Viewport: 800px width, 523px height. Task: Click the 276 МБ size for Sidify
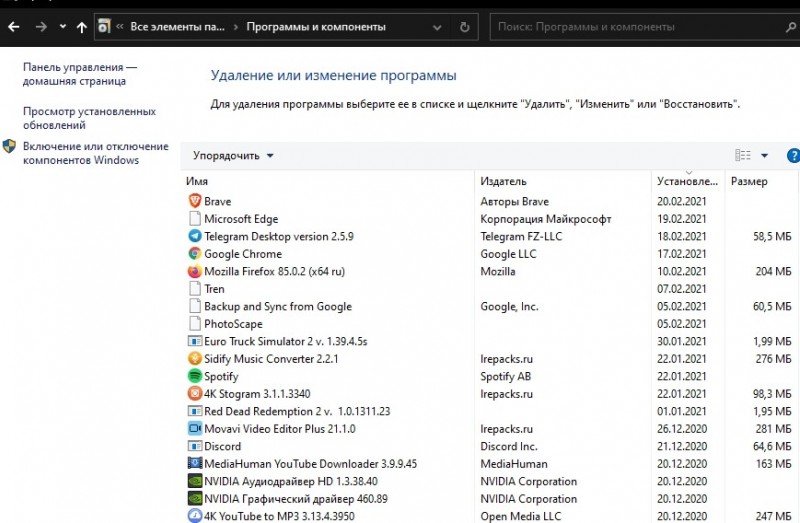[x=773, y=359]
